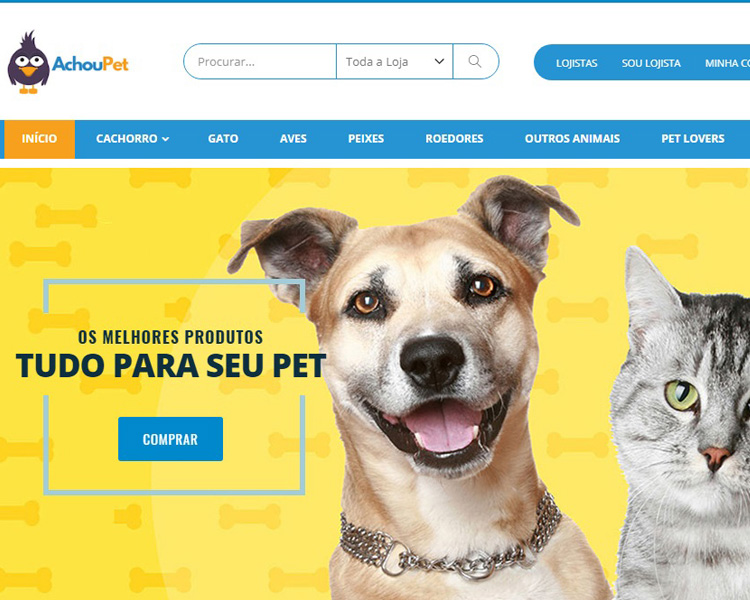Viewport: 750px width, 600px height.
Task: Click the AchouPet bird mascot logo
Action: (28, 62)
